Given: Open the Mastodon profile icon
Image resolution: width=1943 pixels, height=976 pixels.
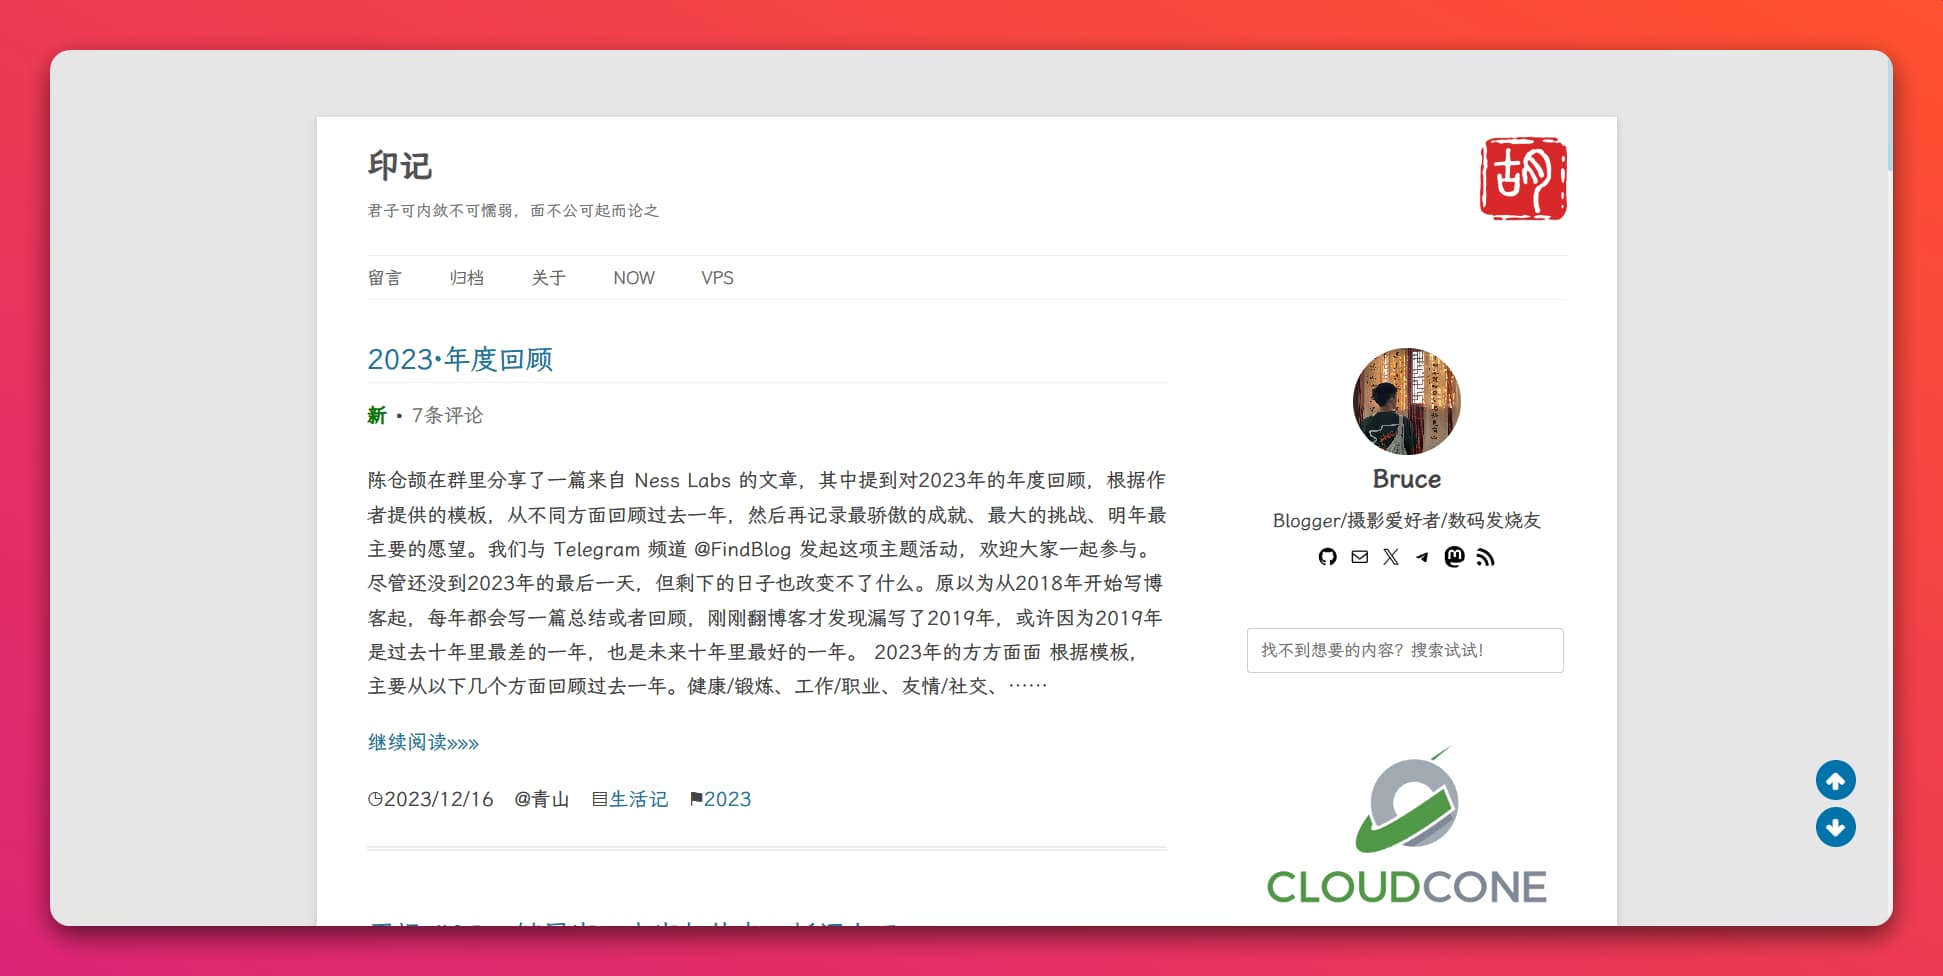Looking at the screenshot, I should [x=1455, y=557].
